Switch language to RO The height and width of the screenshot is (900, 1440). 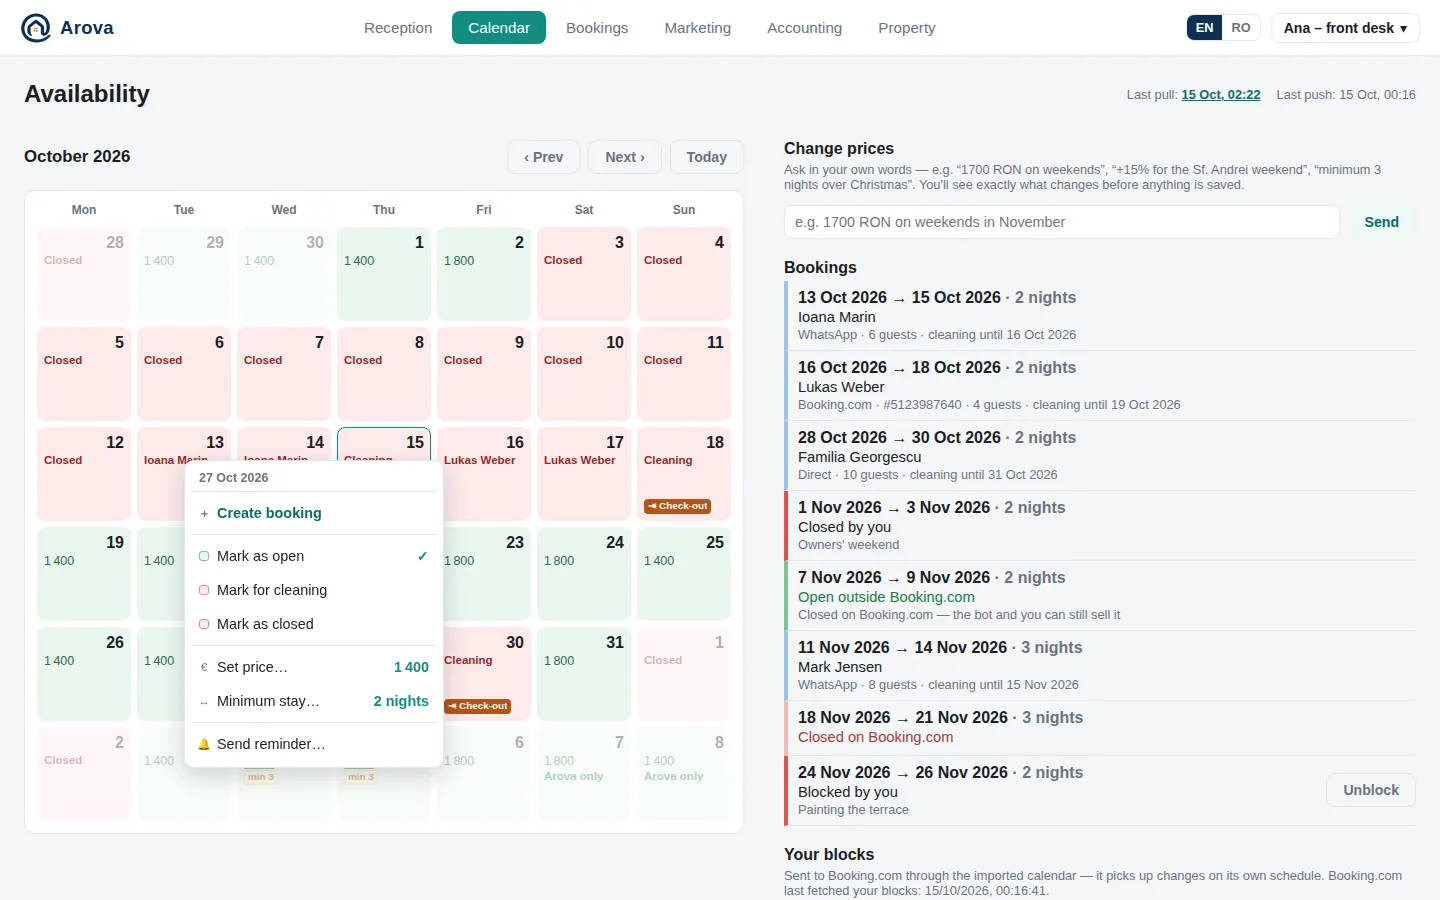click(1241, 28)
